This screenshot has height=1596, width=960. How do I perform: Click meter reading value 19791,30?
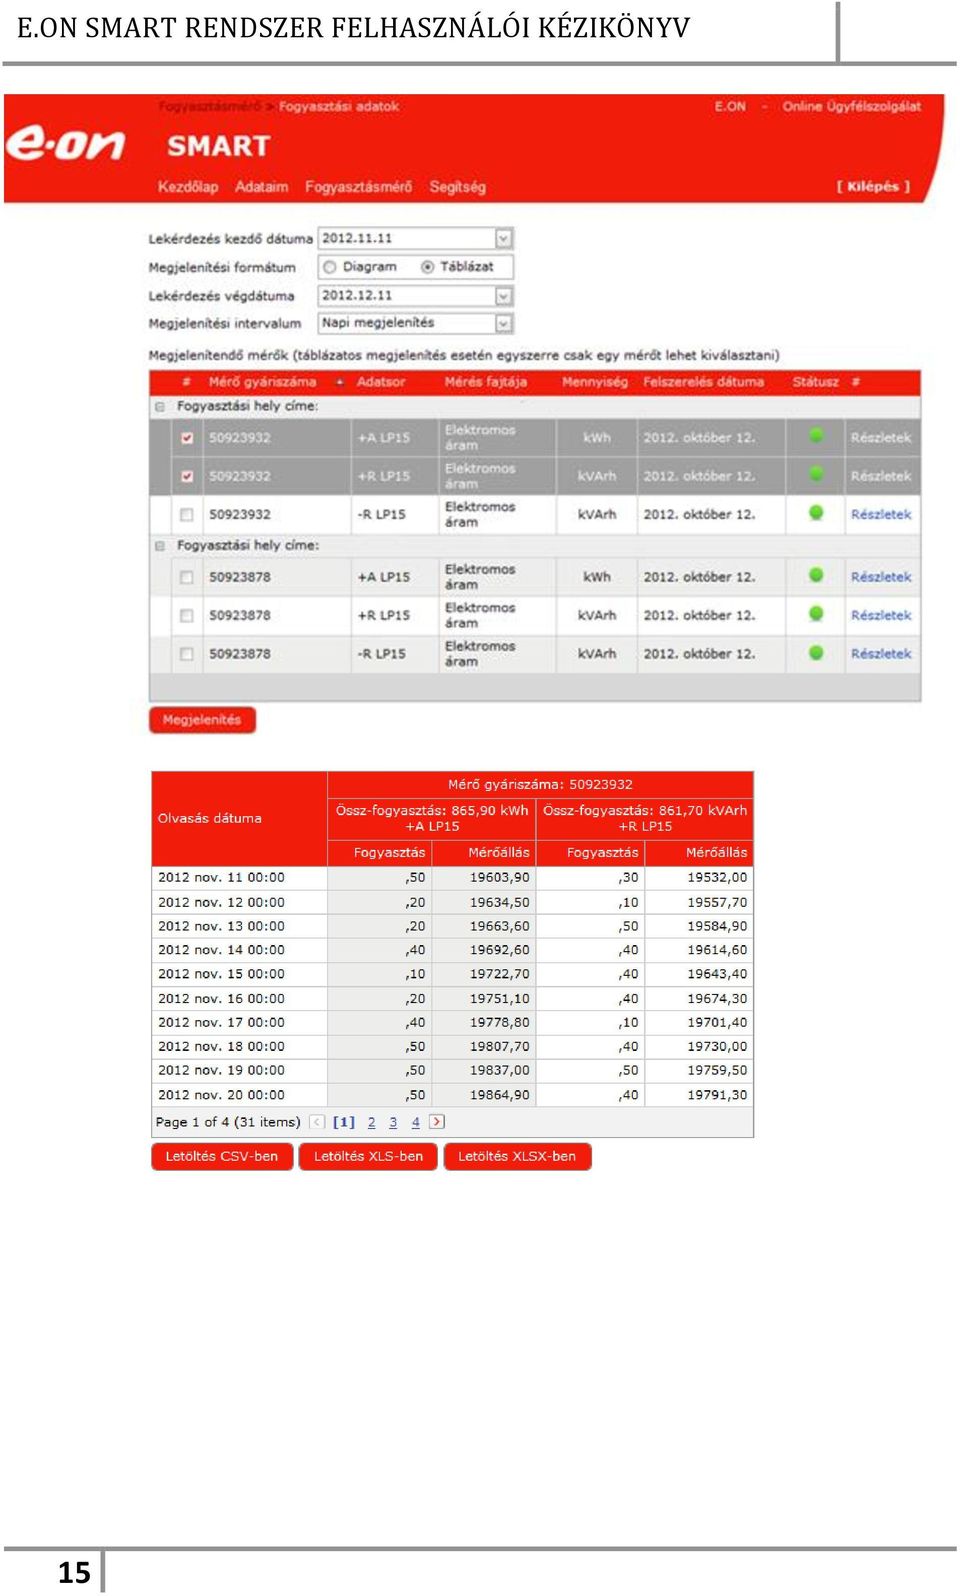[717, 1095]
